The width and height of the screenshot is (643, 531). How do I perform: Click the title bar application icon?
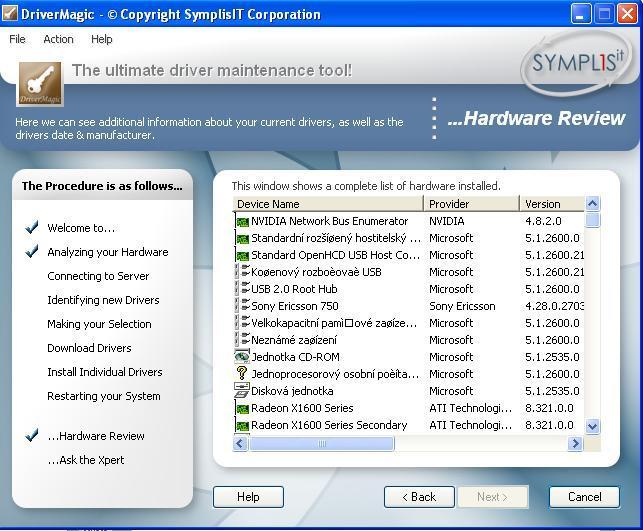coord(9,14)
